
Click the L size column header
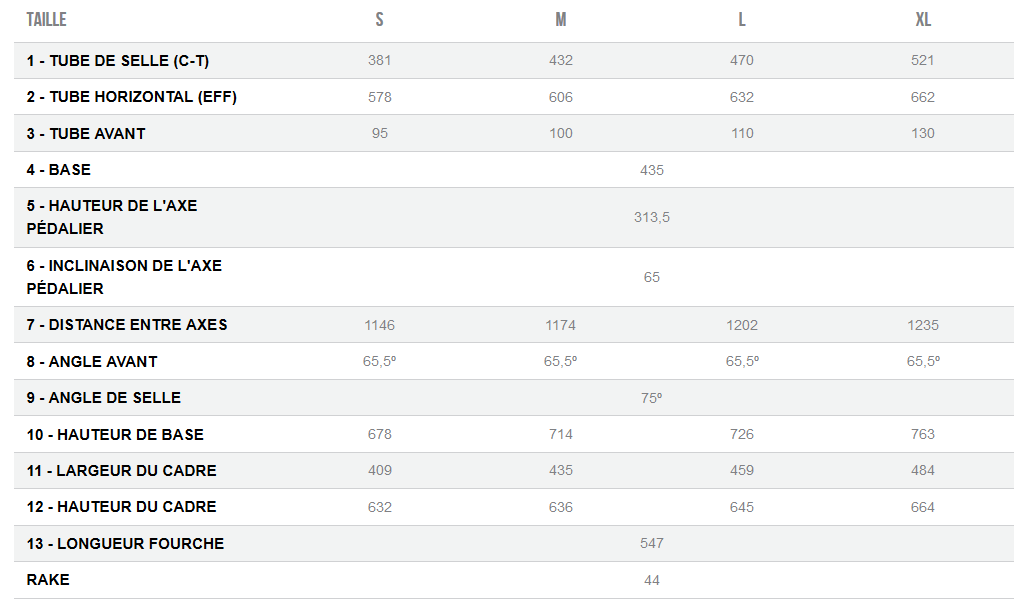click(742, 20)
